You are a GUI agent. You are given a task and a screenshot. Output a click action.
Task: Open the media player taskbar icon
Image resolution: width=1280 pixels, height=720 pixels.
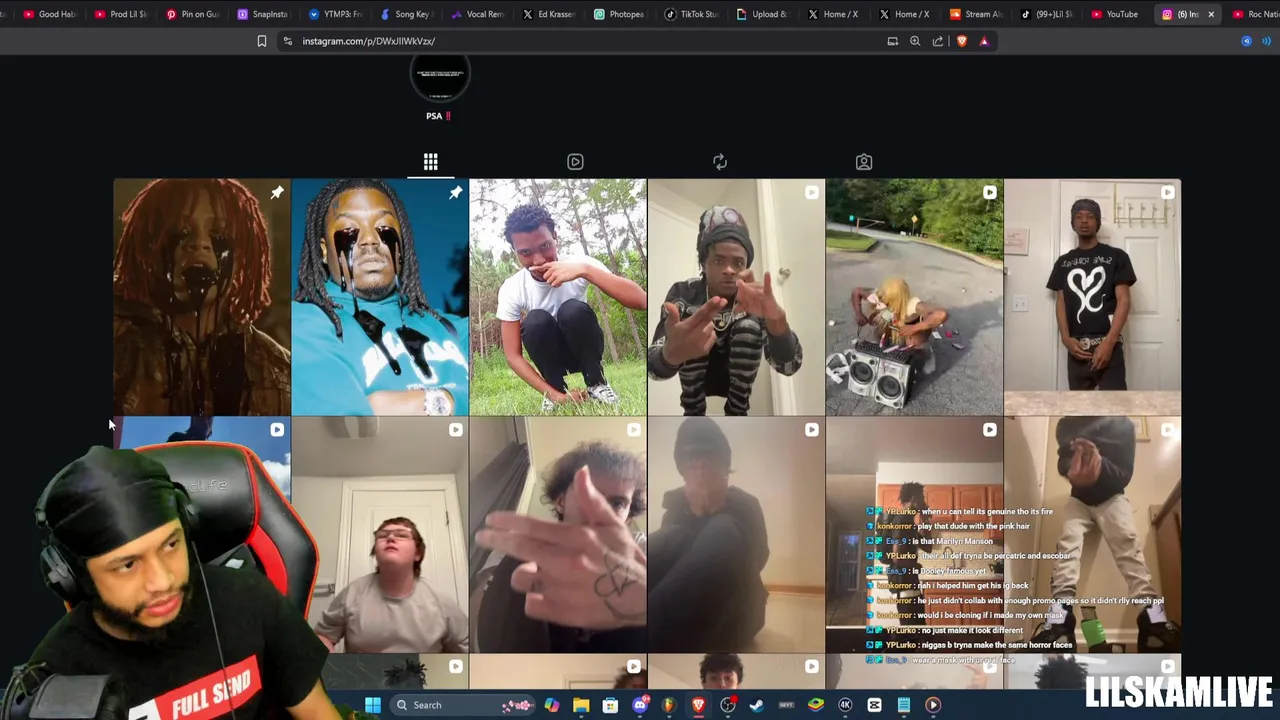tap(933, 705)
